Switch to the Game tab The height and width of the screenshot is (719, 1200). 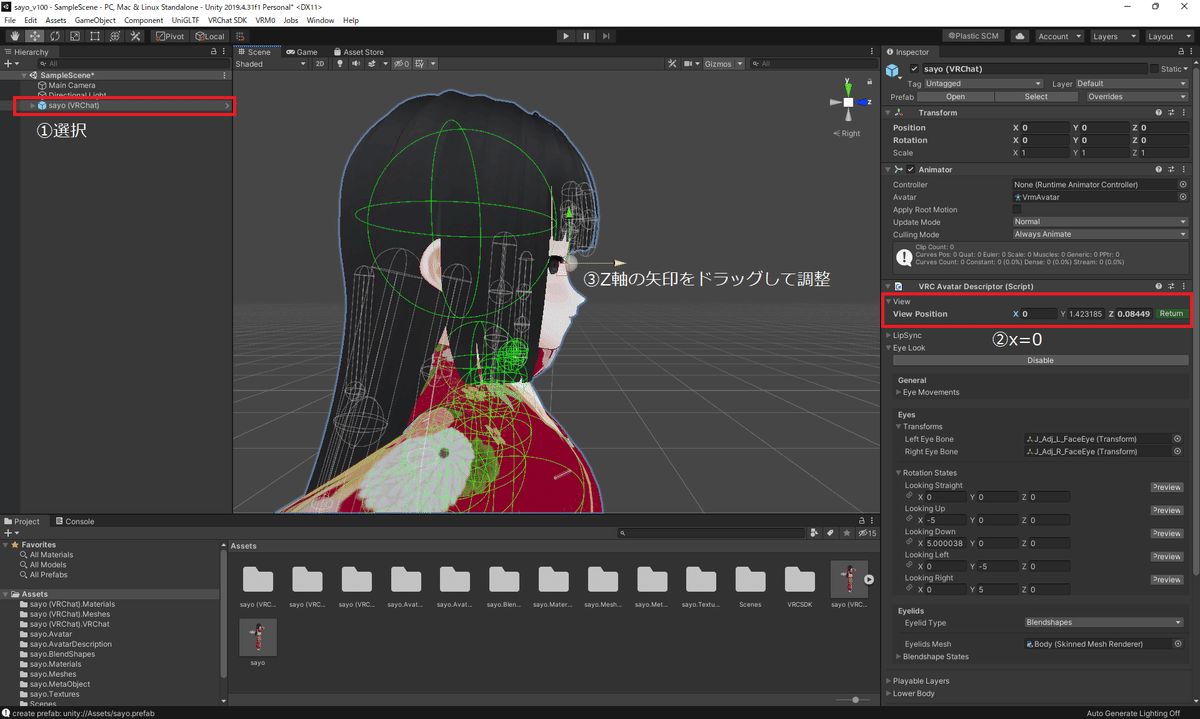301,52
